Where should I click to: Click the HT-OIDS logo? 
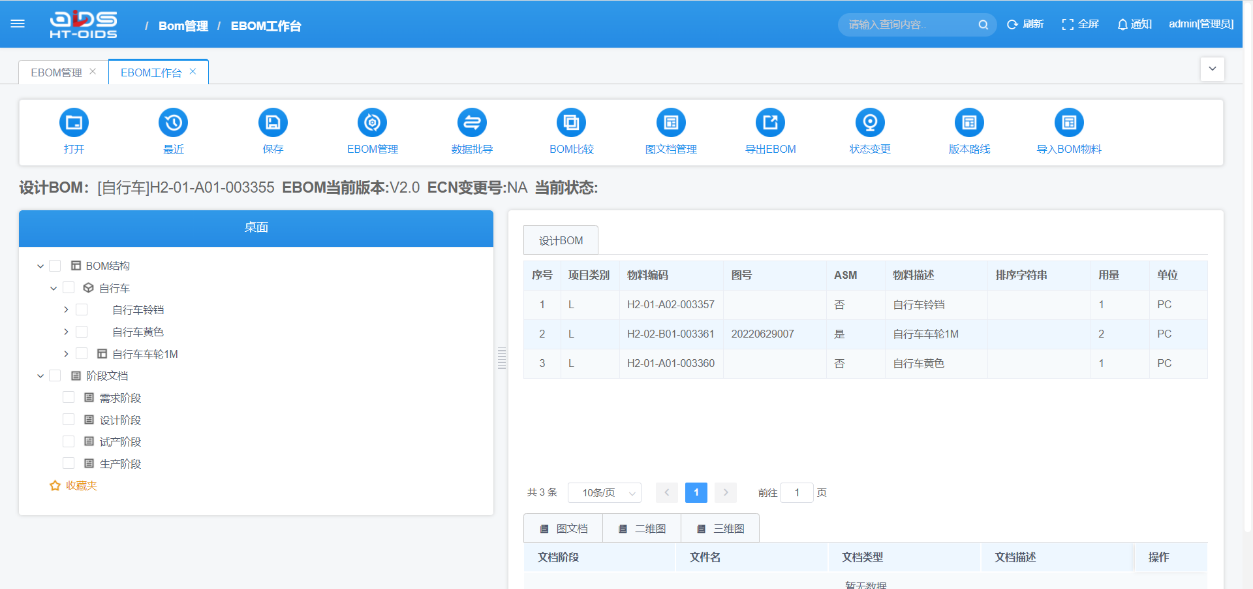click(83, 24)
